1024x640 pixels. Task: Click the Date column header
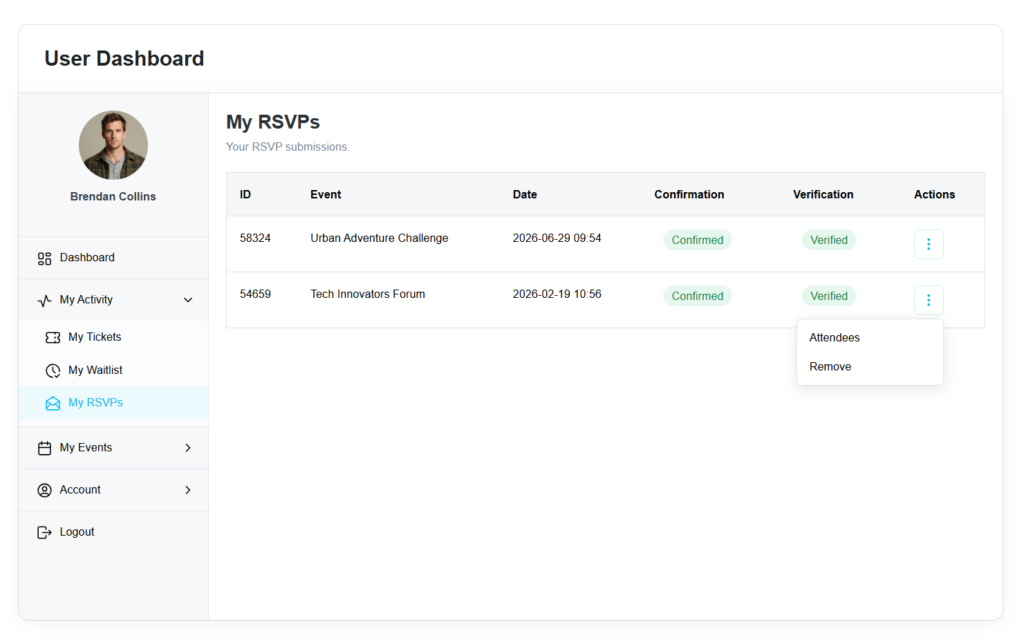click(524, 195)
